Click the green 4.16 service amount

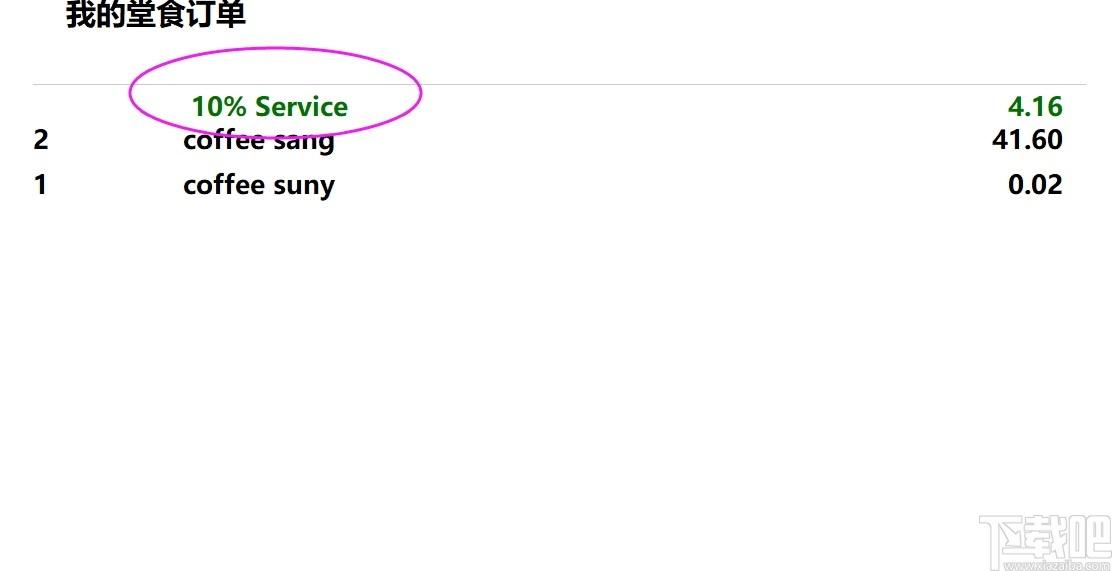click(x=1035, y=107)
